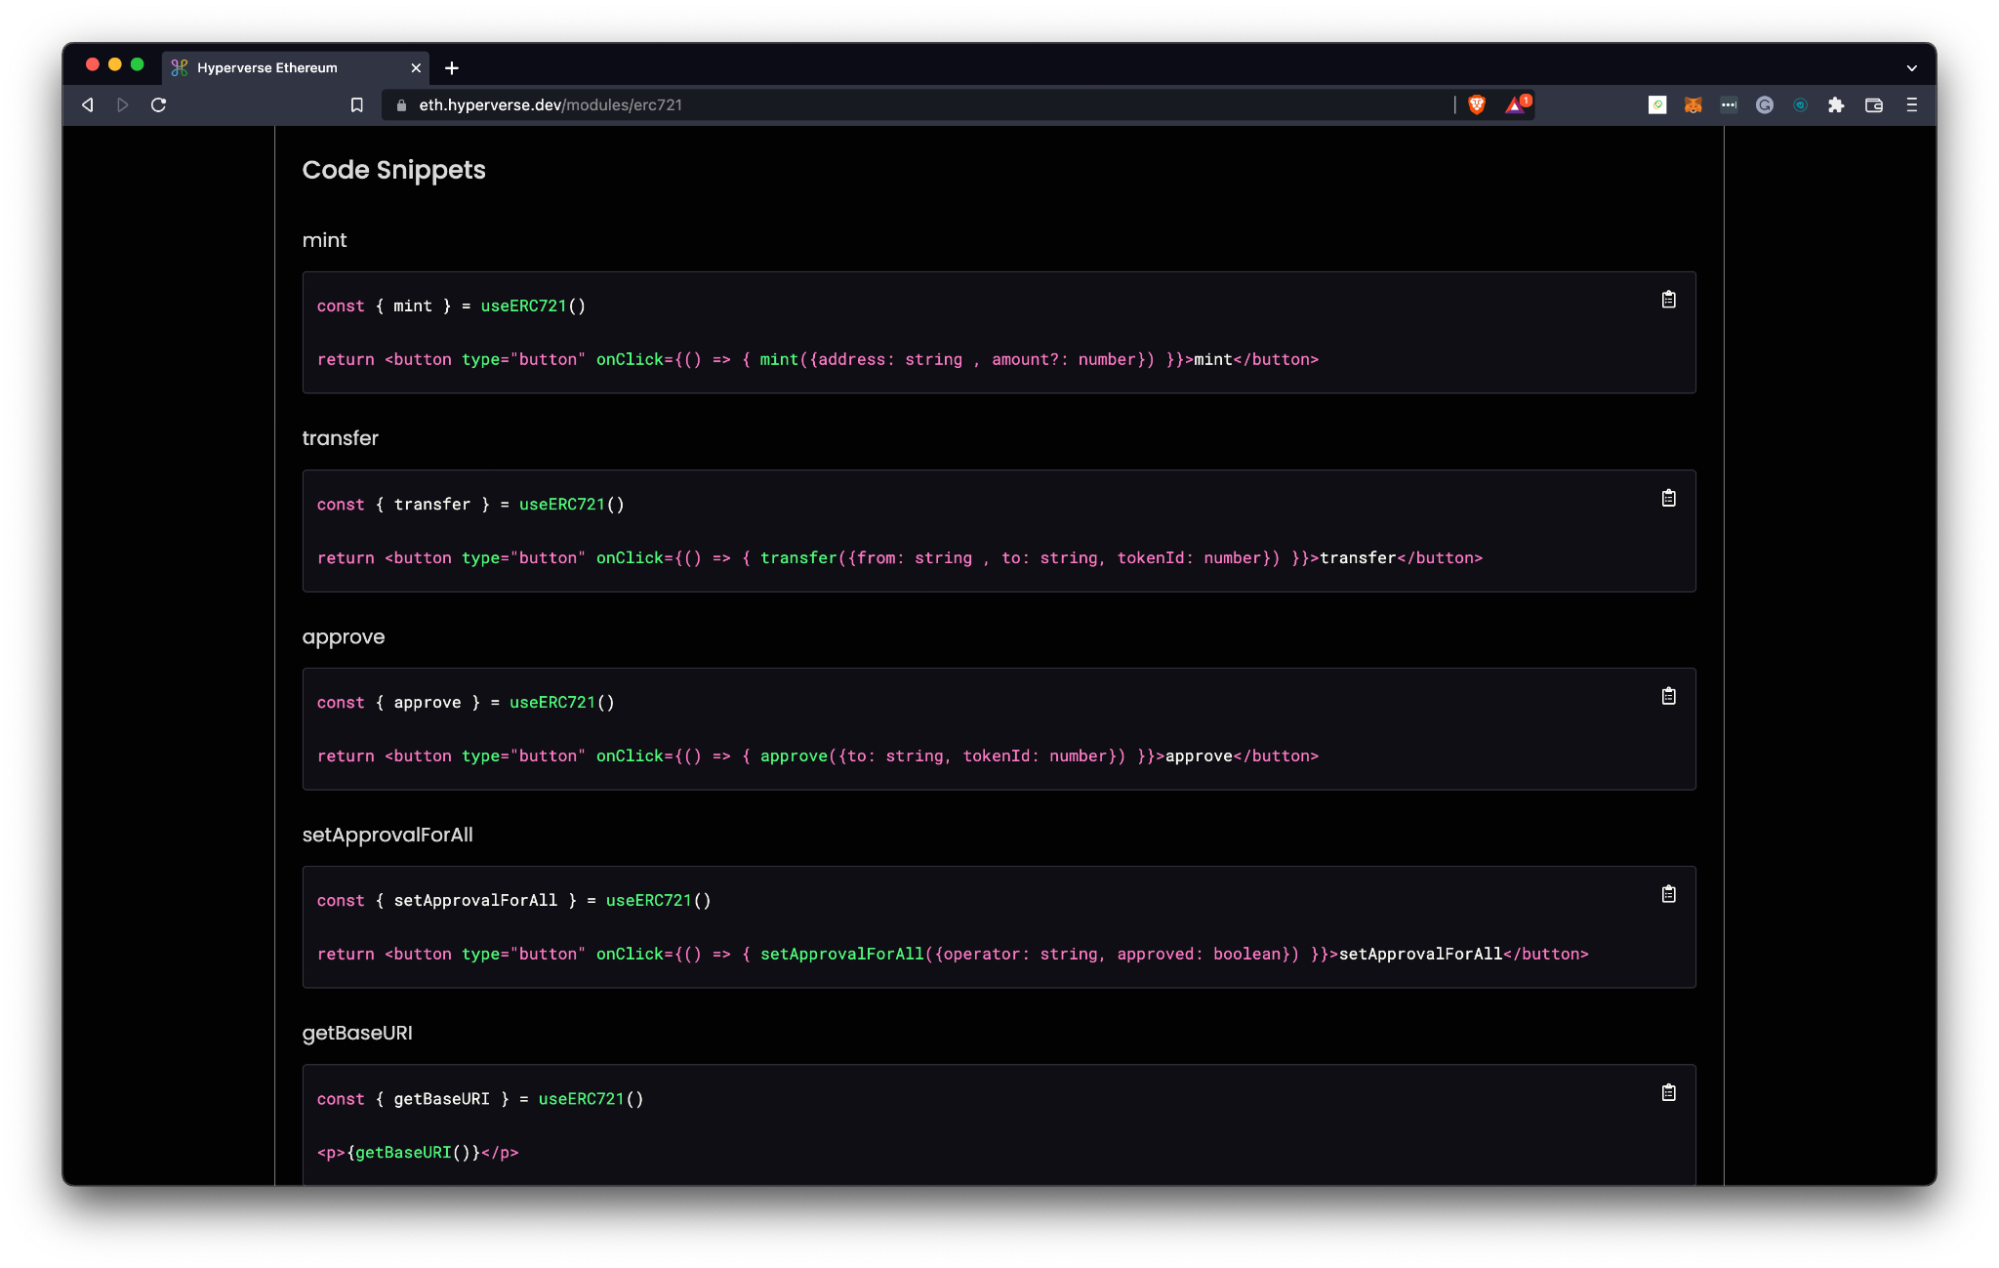This screenshot has height=1268, width=1999.
Task: Click the Code Snippets heading
Action: 394,170
